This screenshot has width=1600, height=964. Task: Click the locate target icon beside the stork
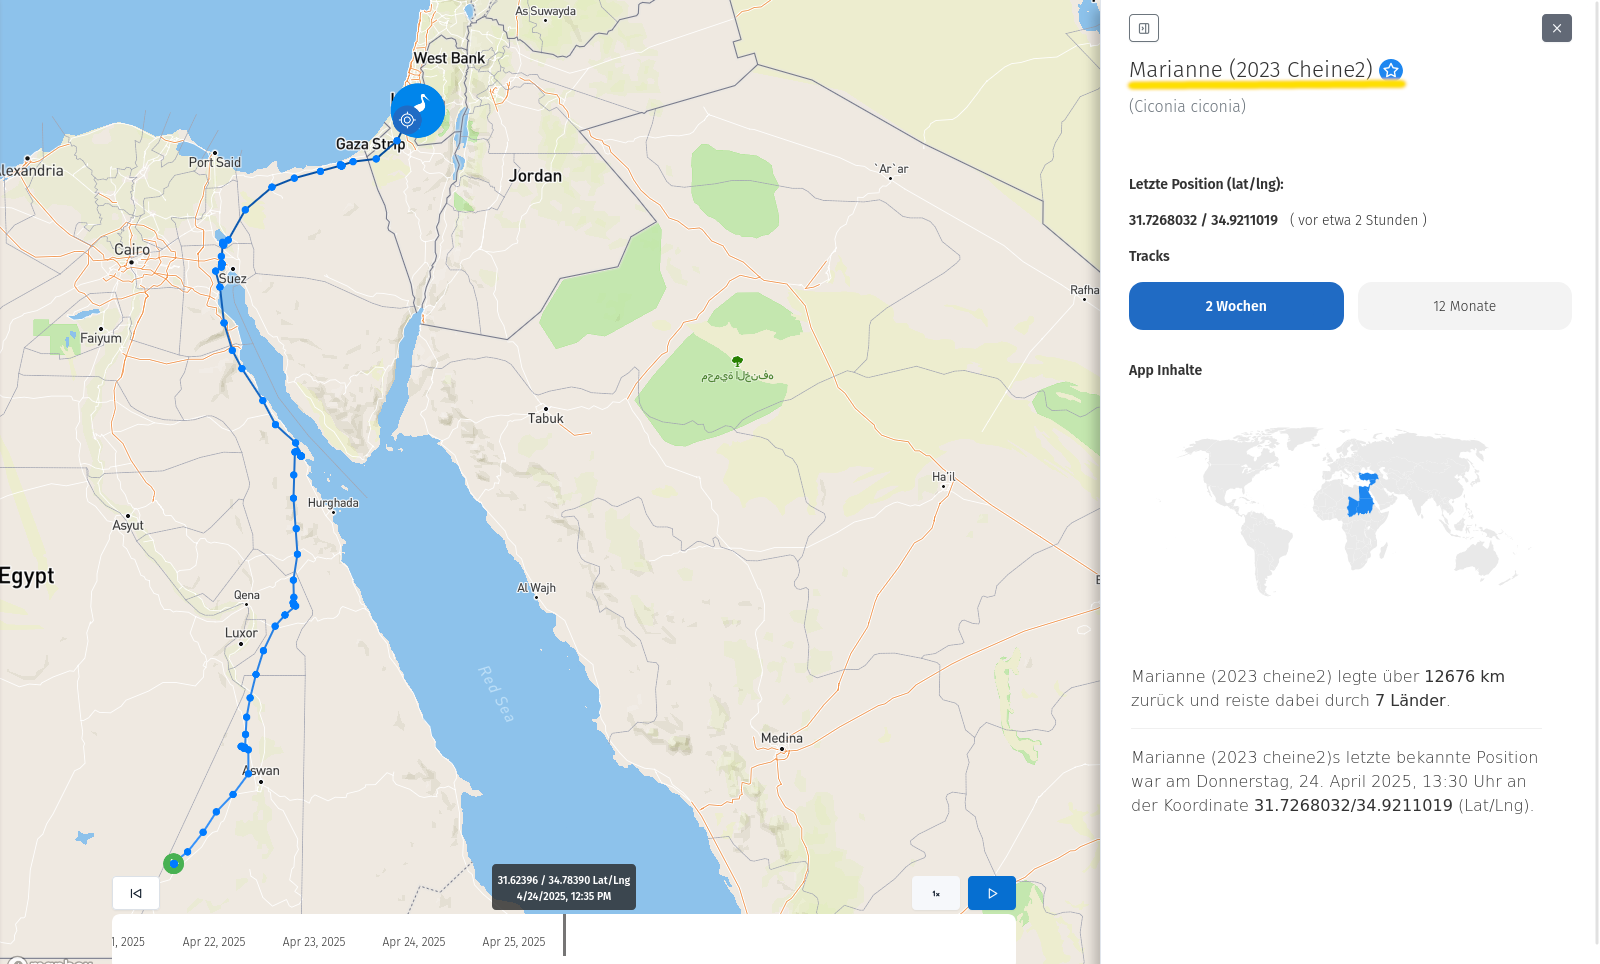[407, 120]
